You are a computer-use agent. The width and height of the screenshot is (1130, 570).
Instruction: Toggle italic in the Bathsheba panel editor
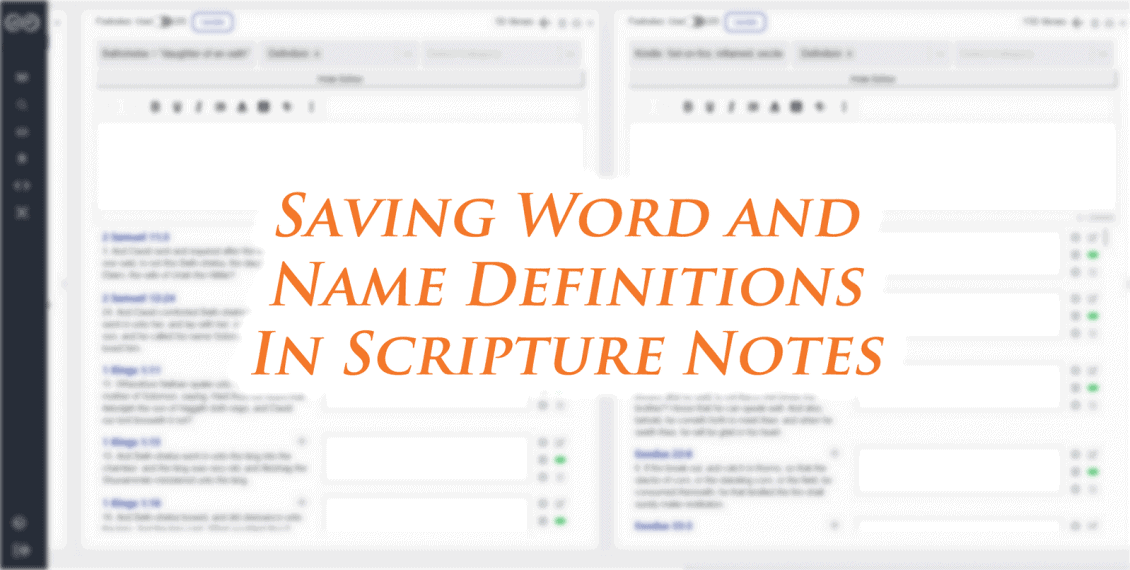pyautogui.click(x=198, y=107)
